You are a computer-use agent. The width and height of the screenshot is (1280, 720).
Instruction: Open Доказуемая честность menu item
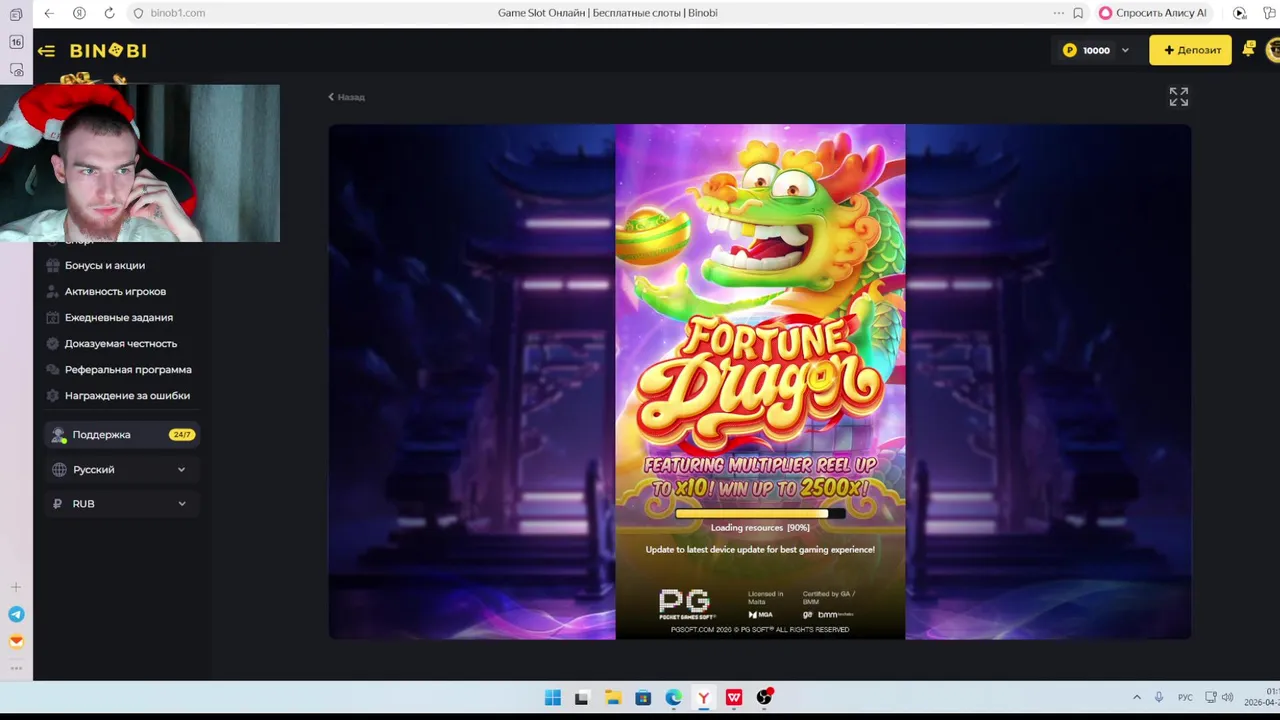pos(121,343)
